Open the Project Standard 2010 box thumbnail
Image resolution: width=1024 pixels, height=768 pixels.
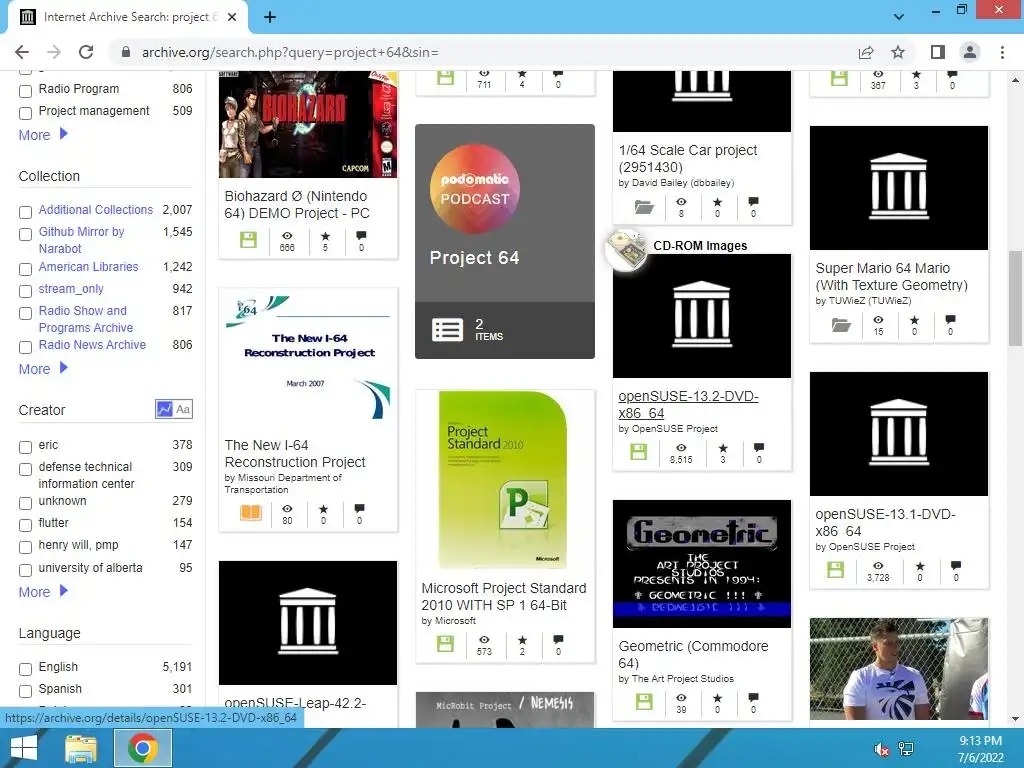pos(505,480)
